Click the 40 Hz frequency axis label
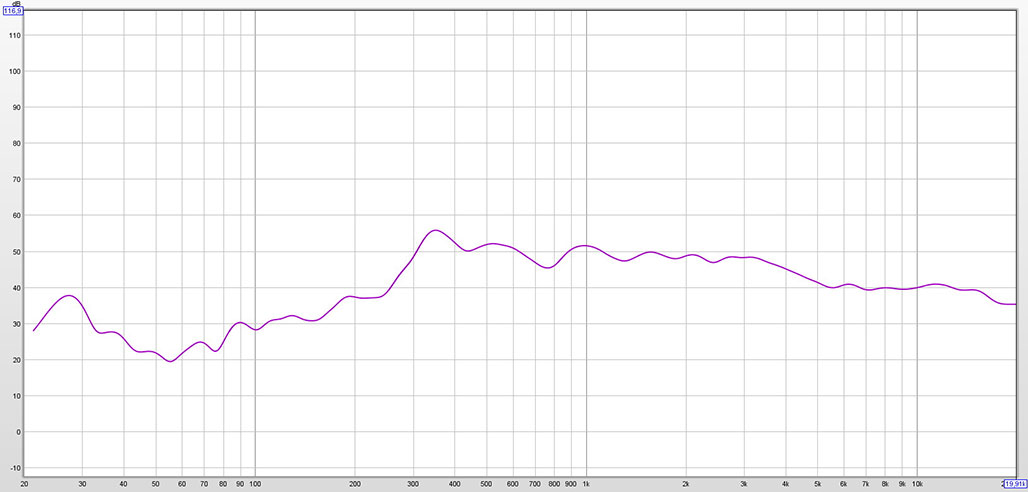Screen dimensions: 1028x492 click(x=123, y=483)
